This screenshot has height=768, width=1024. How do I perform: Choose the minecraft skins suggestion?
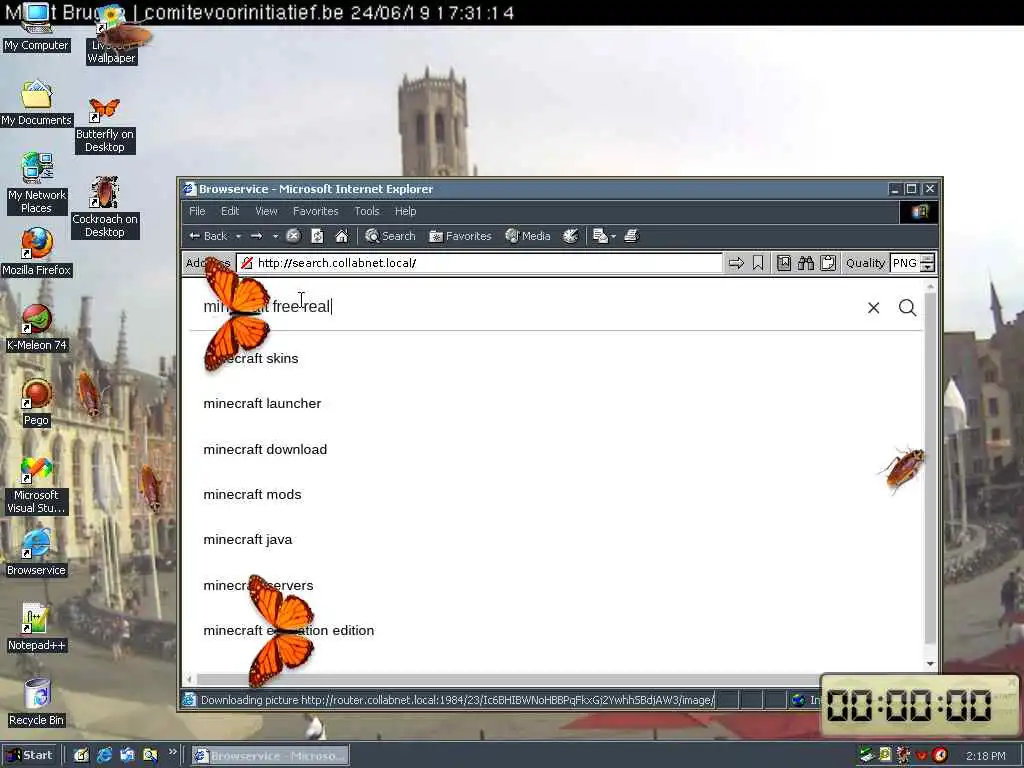point(251,359)
